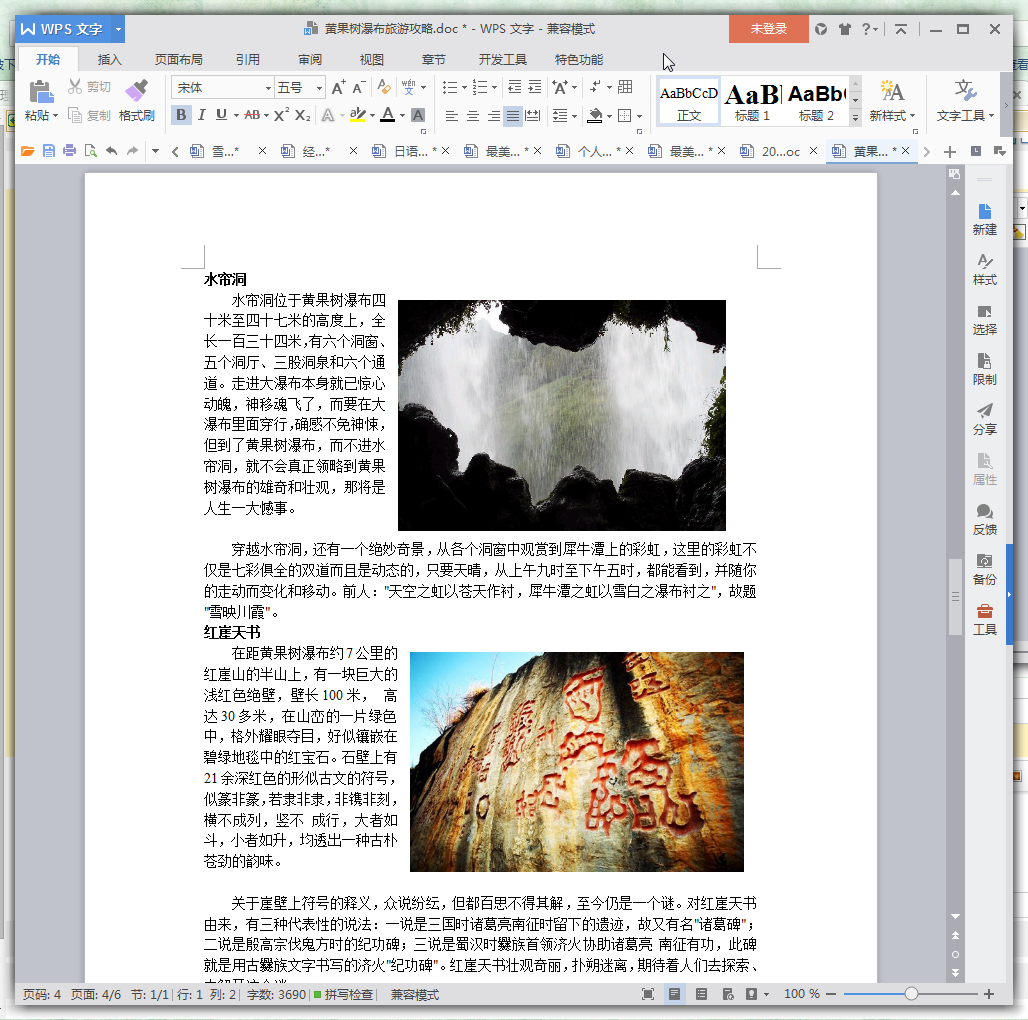Toggle Underline formatting
The image size is (1028, 1020).
[222, 115]
